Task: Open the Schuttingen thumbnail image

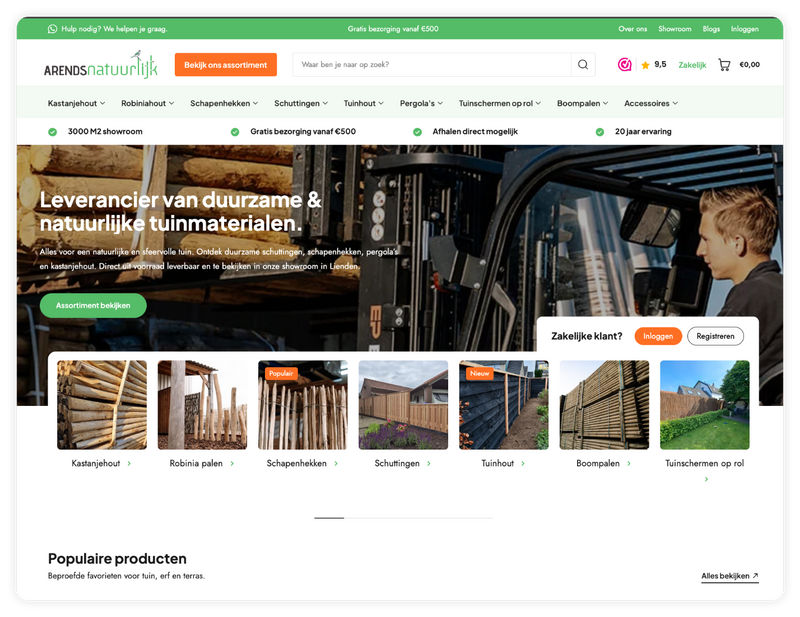Action: coord(404,405)
